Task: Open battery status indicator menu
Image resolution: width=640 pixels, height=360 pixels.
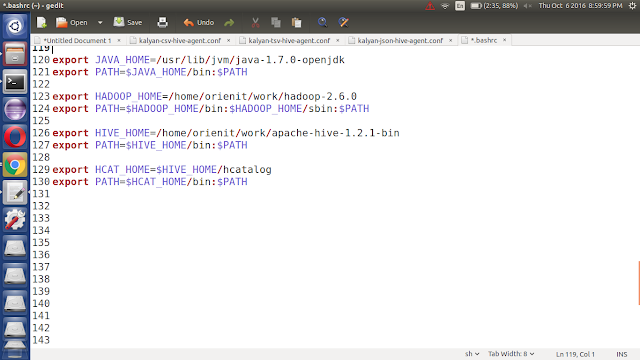Action: [x=494, y=6]
